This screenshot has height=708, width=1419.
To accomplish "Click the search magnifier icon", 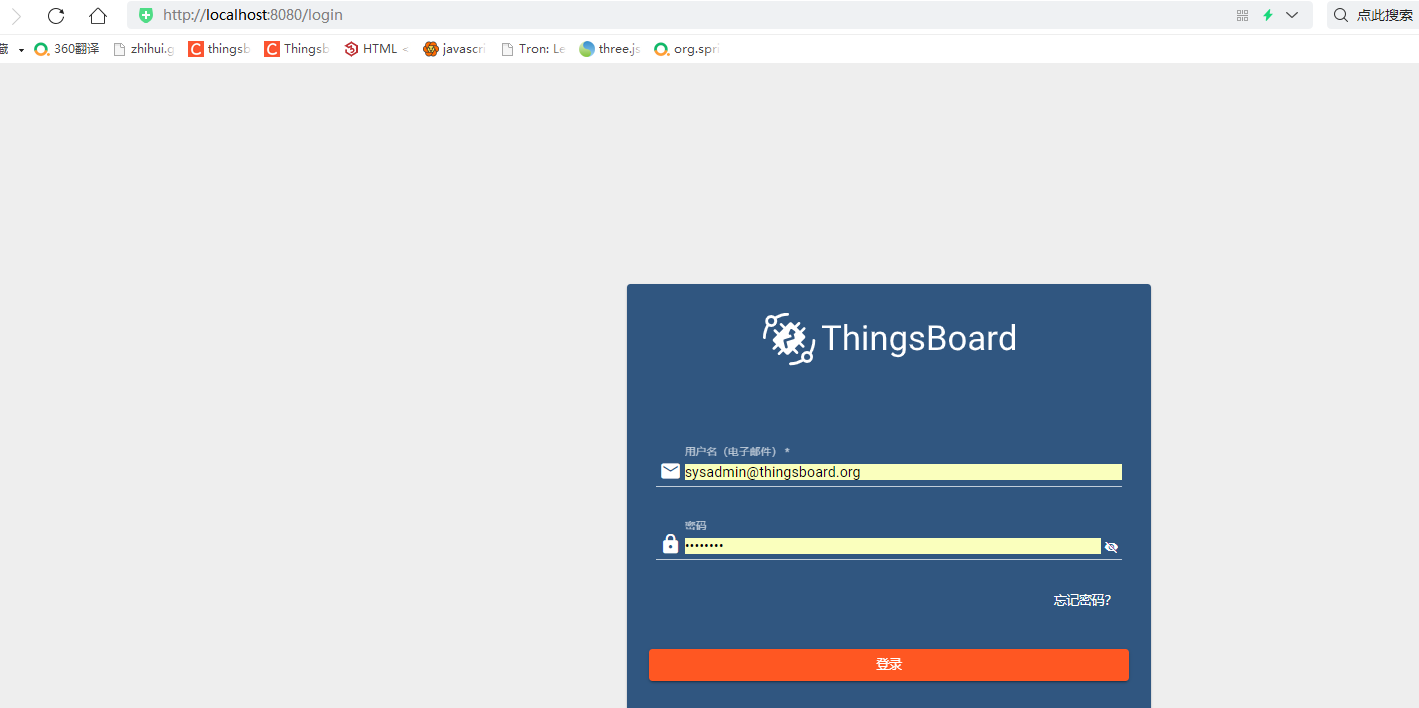I will click(x=1341, y=15).
